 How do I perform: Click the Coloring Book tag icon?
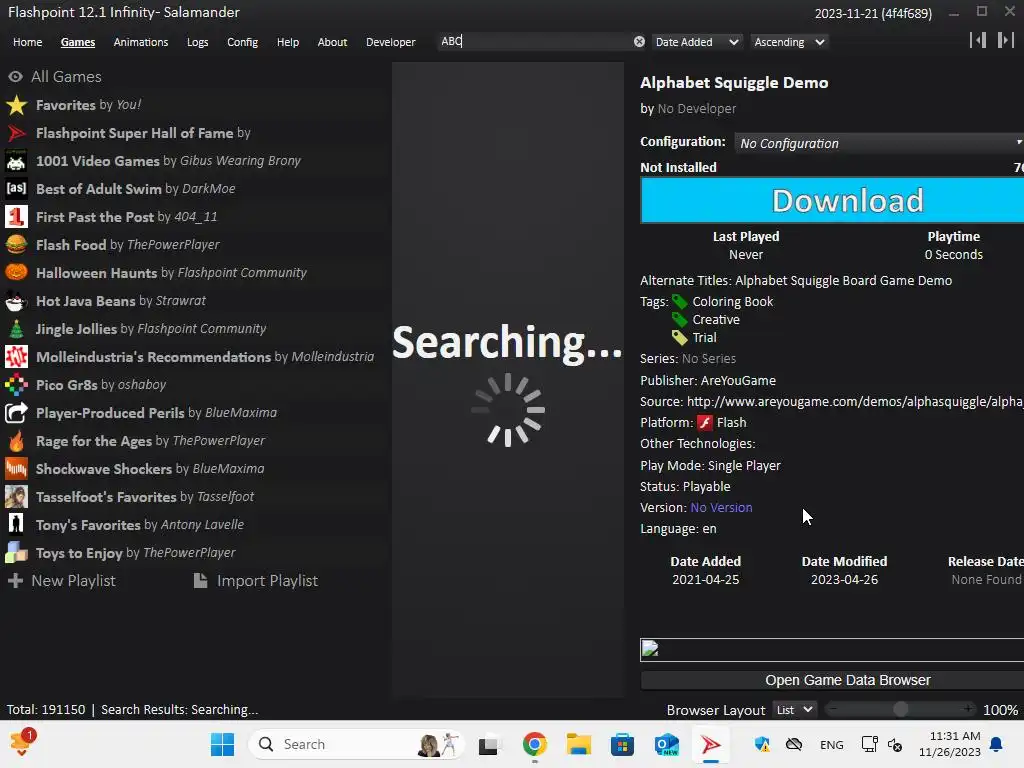click(680, 302)
